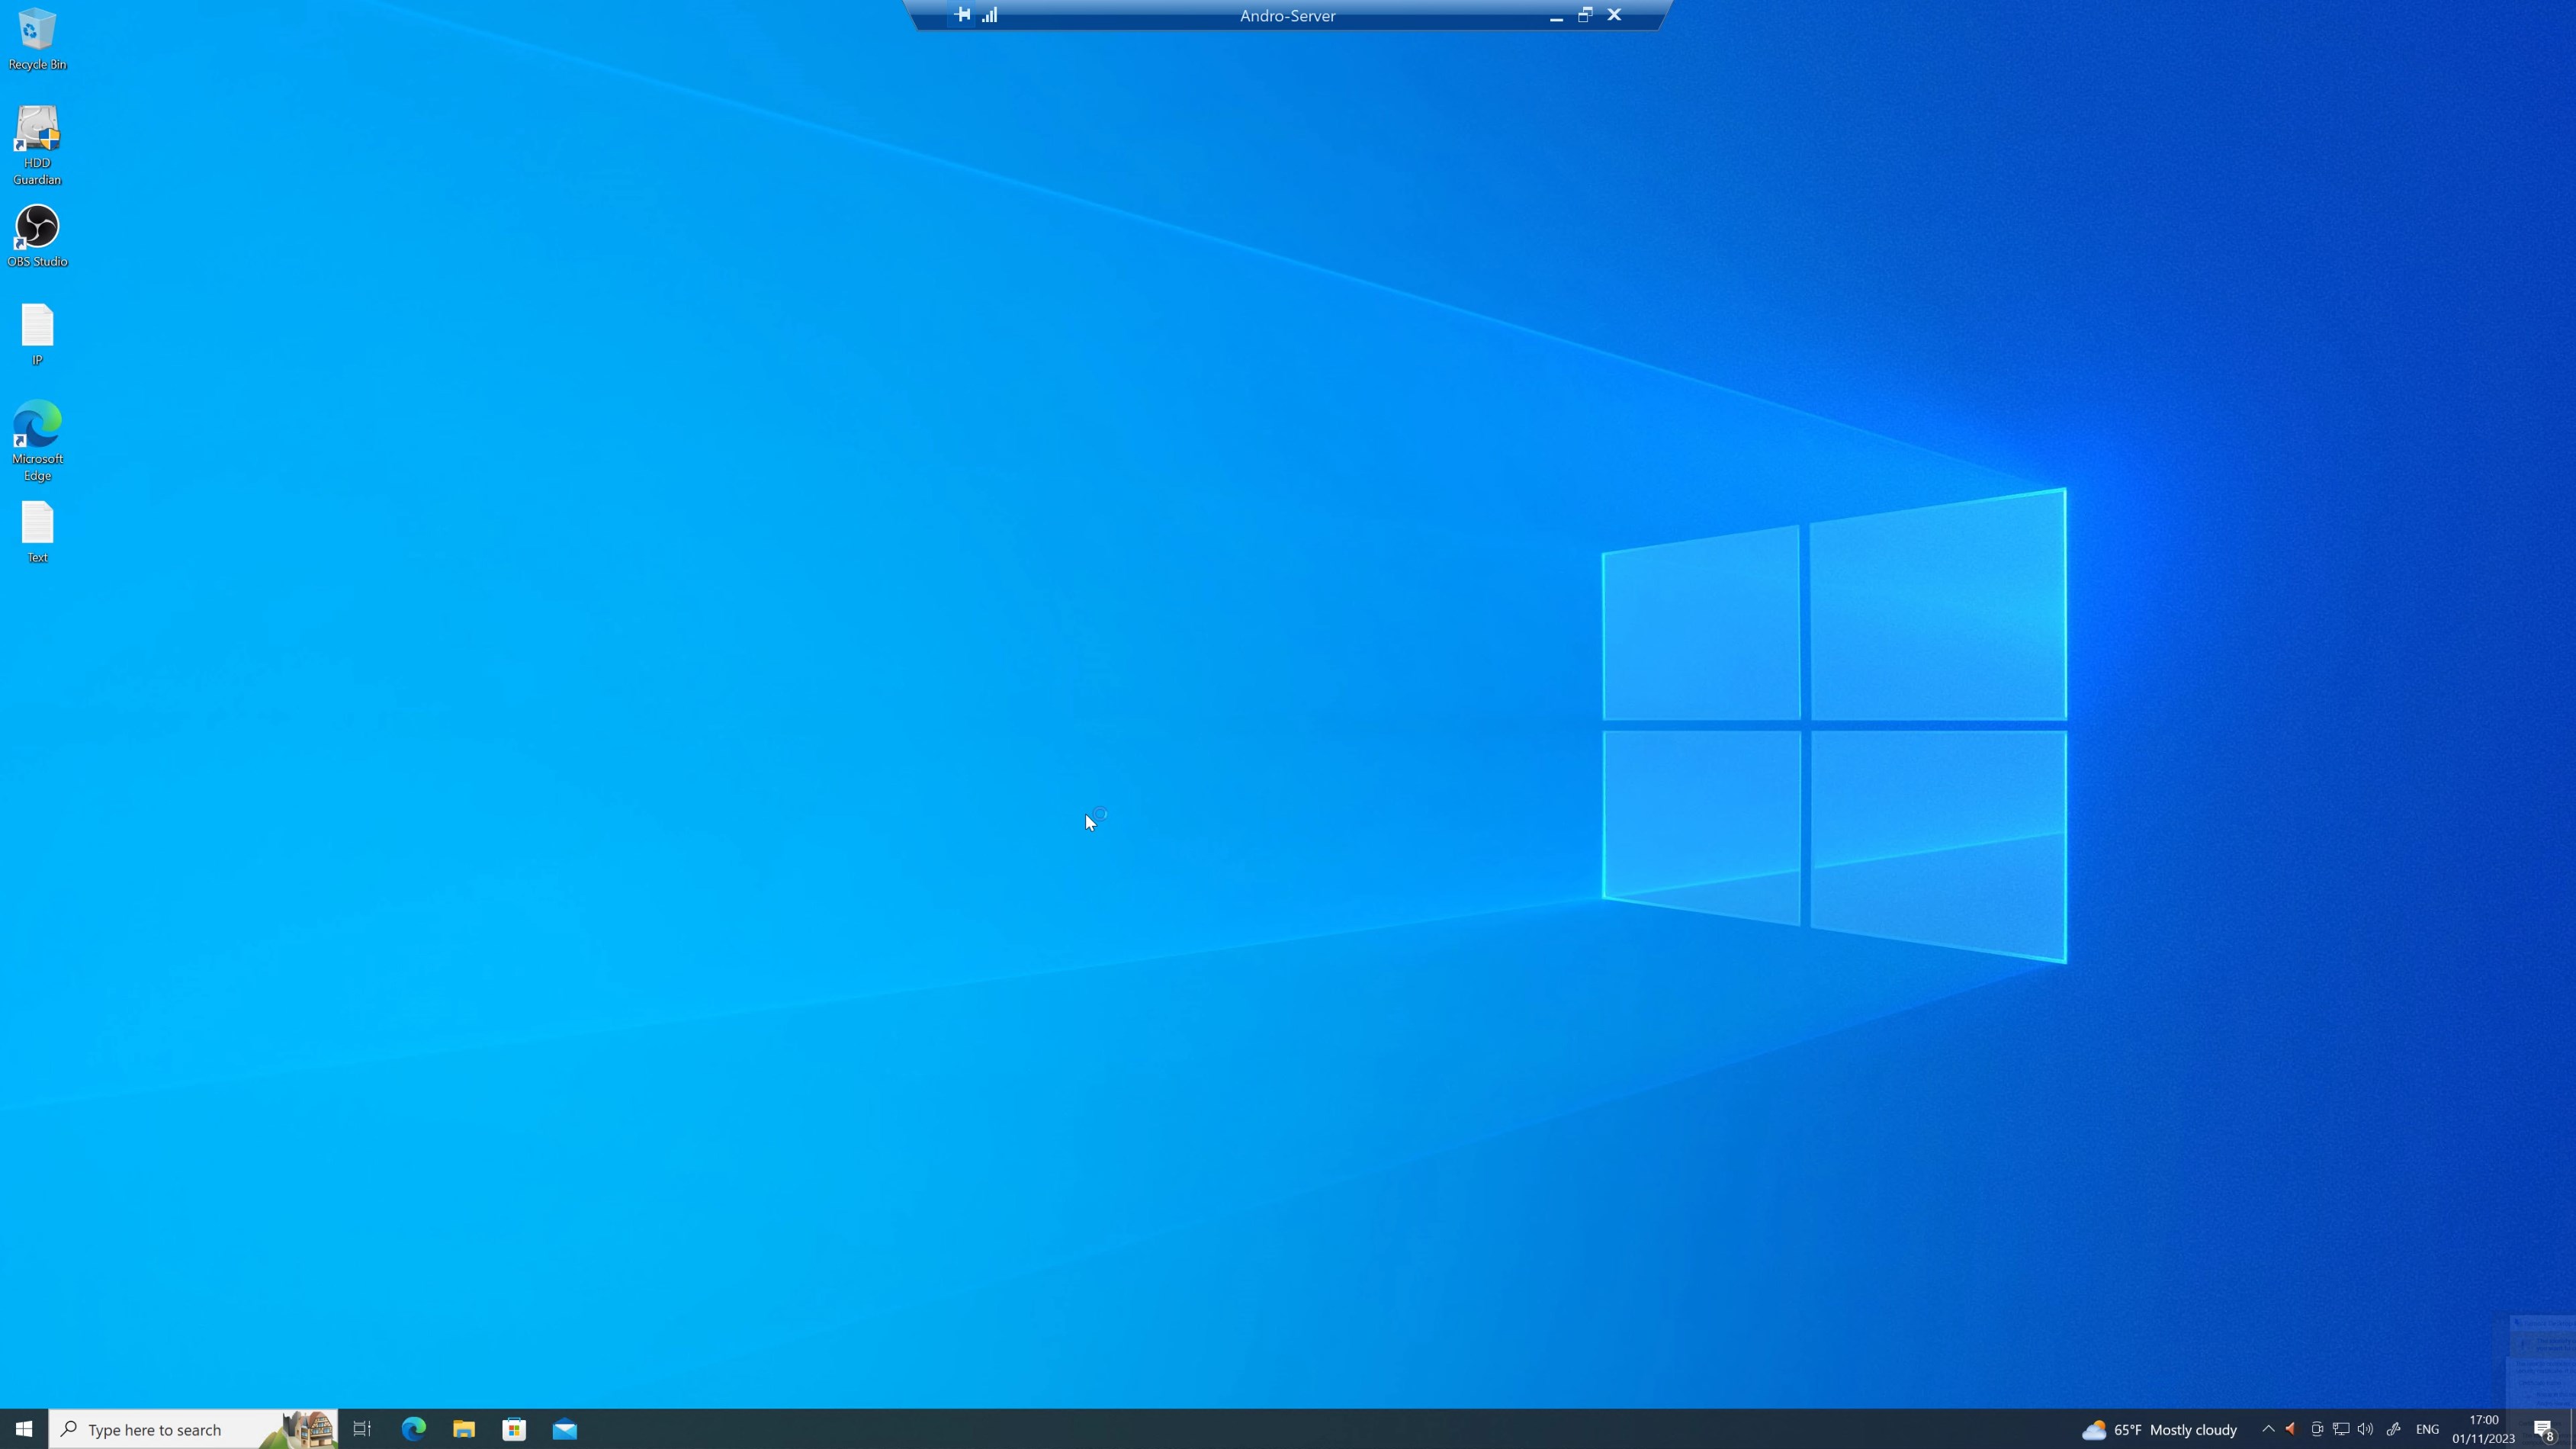This screenshot has width=2576, height=1449.
Task: Open the Windows Start menu
Action: 24,1429
